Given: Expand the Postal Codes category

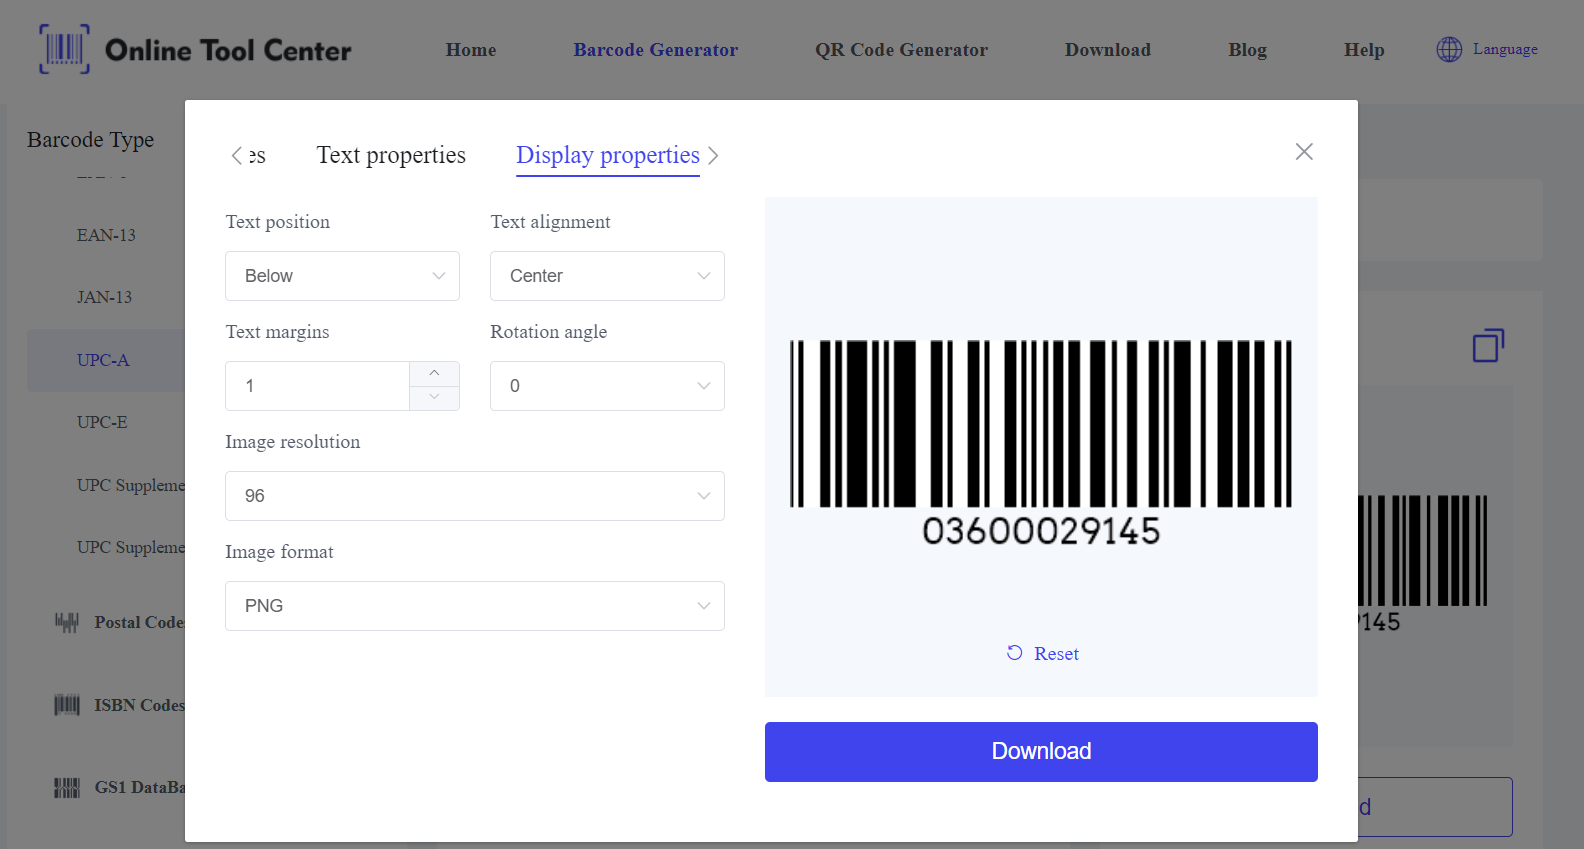Looking at the screenshot, I should click(139, 622).
